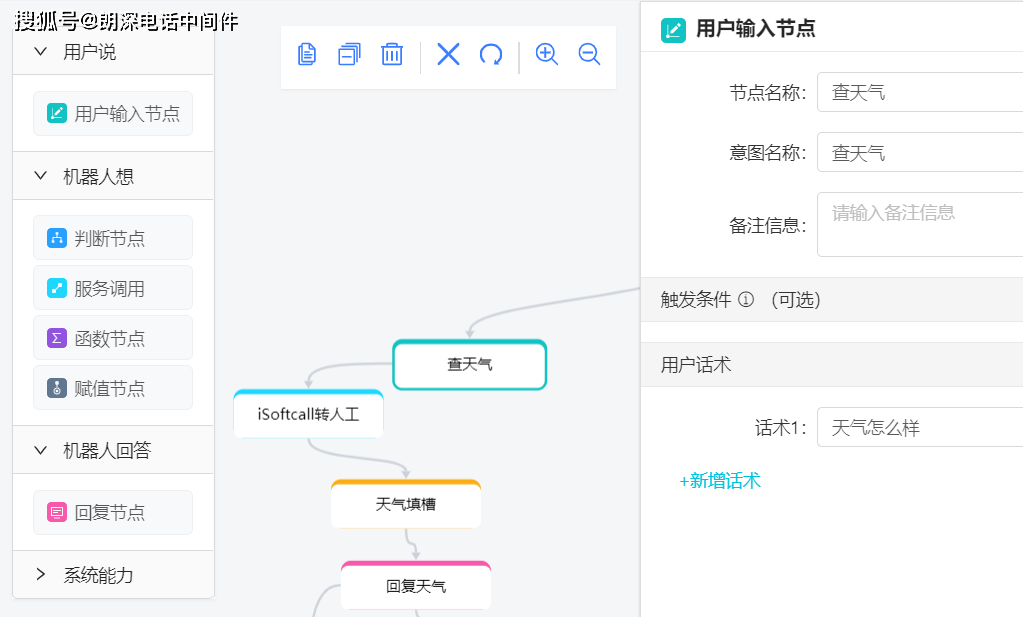Screen dimensions: 1023x617
Task: Select the 天气填槽 node on canvas
Action: (406, 505)
